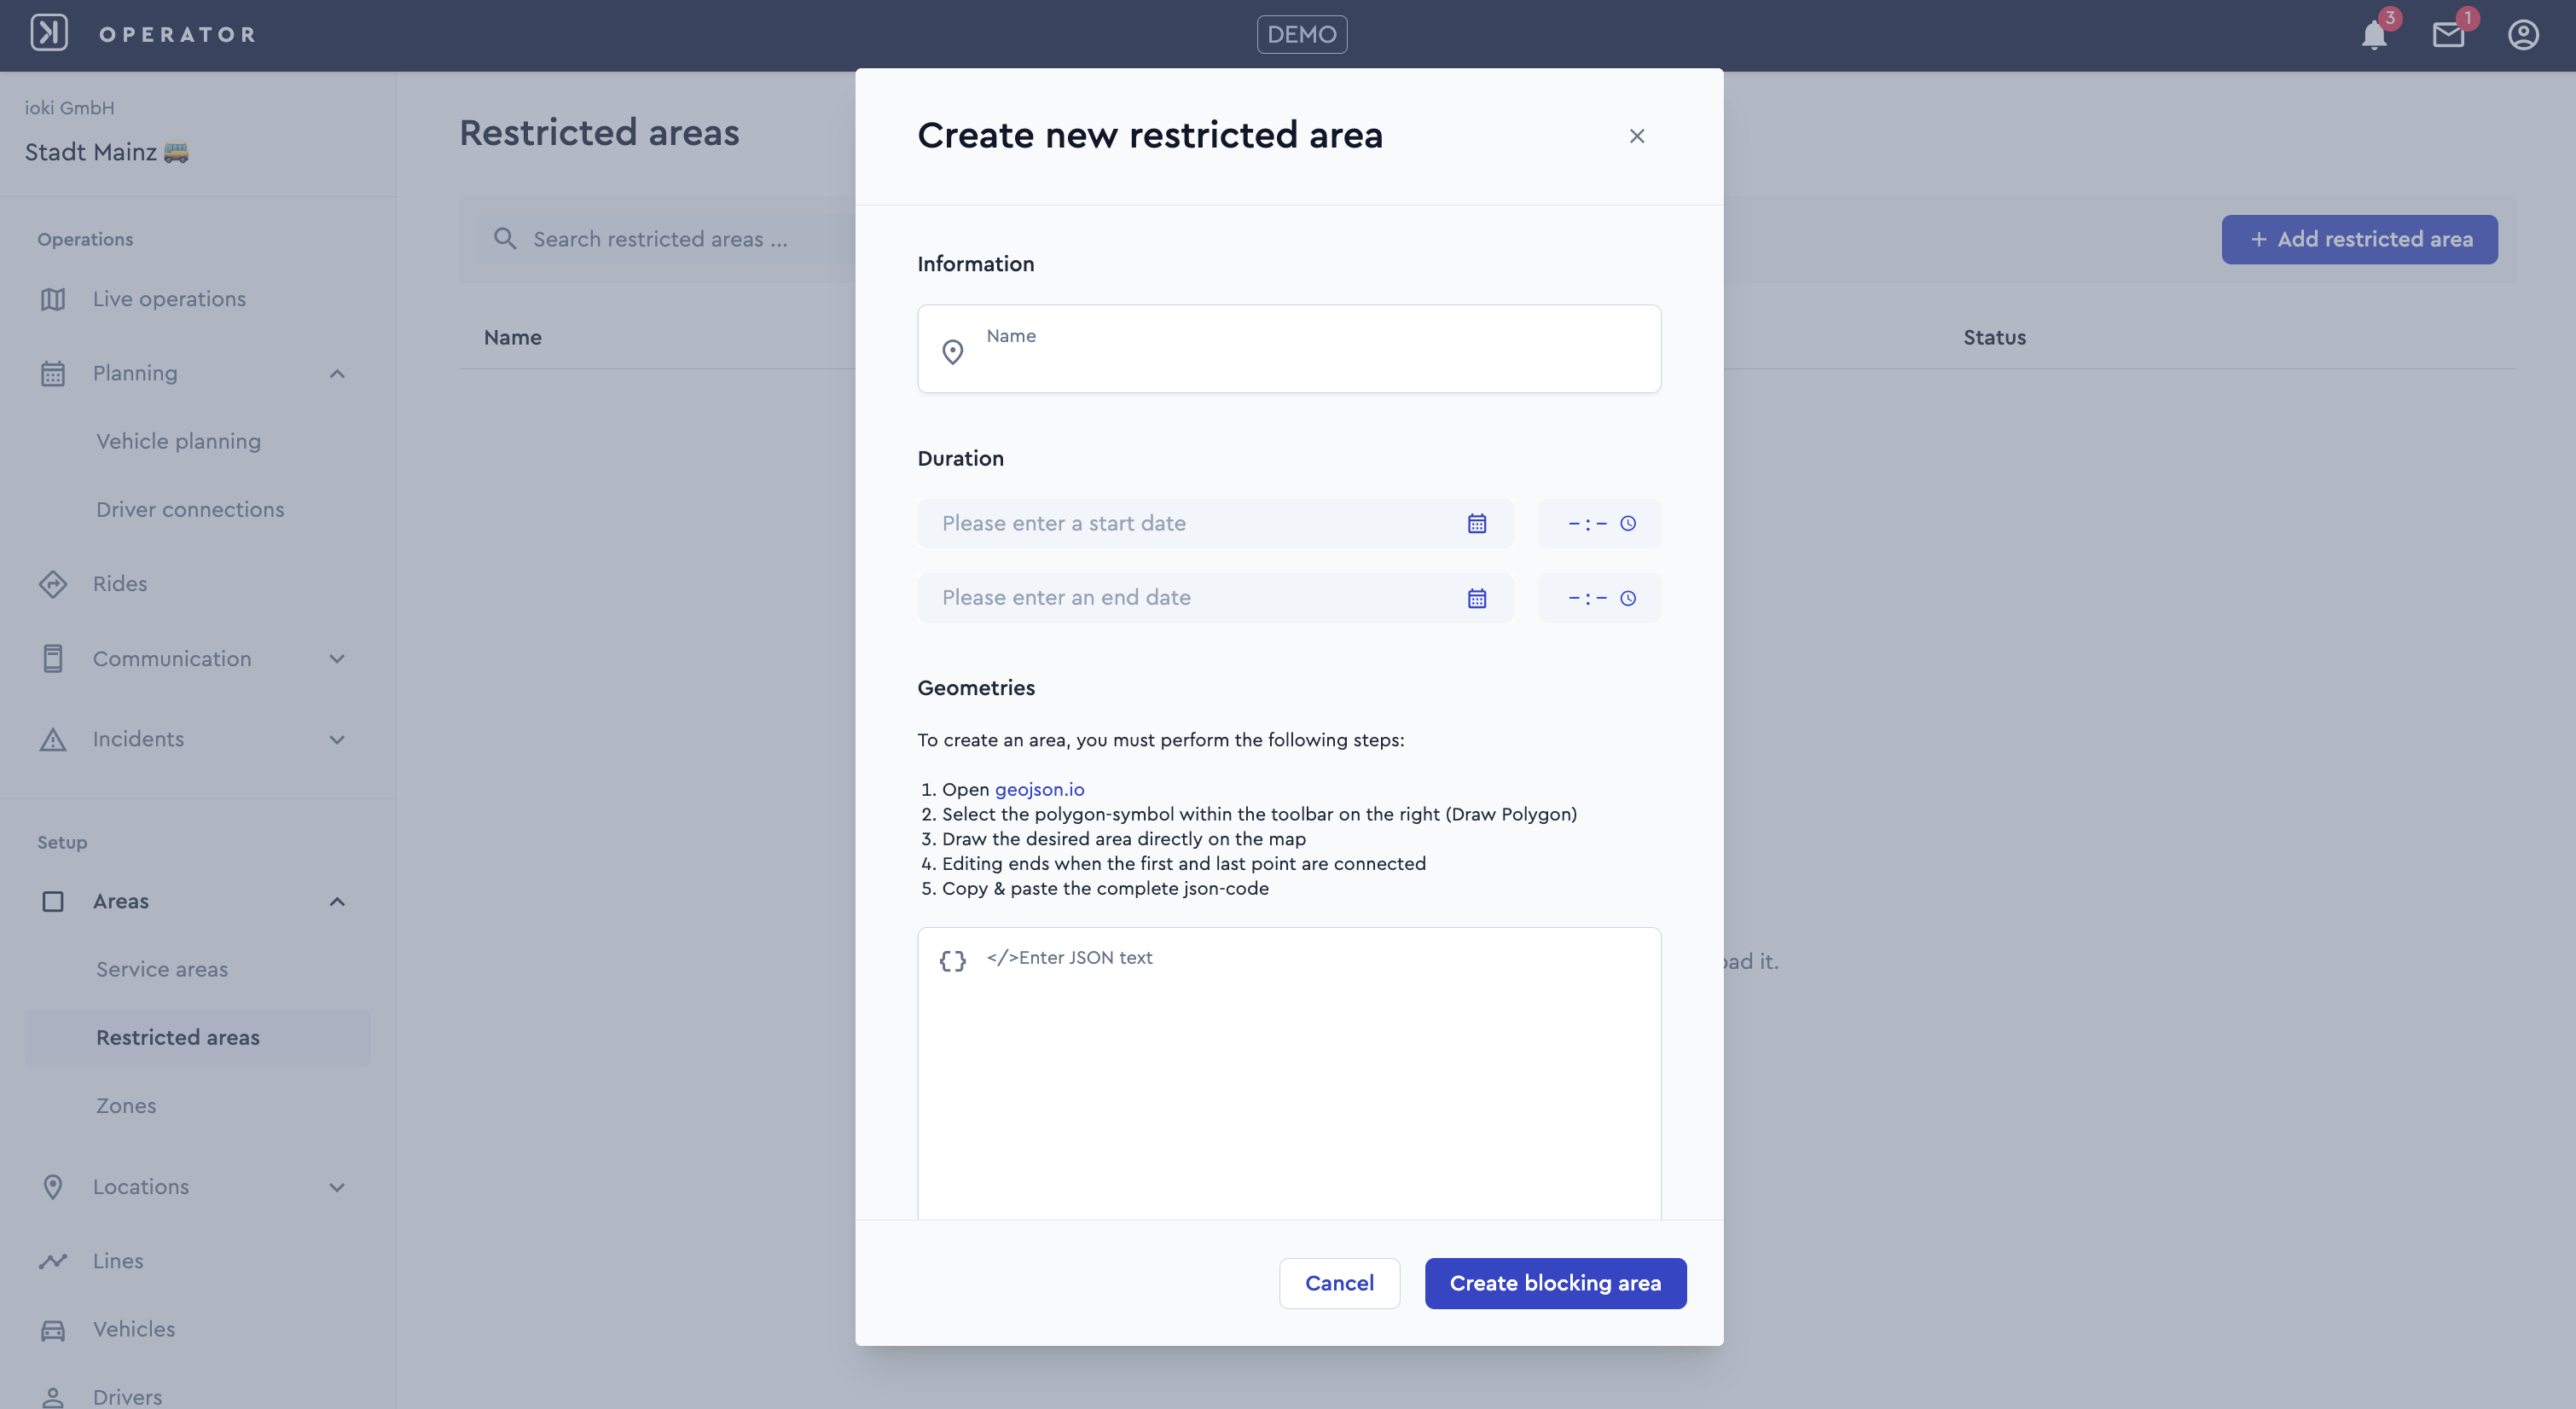Collapse the Areas section chevron

pos(337,902)
